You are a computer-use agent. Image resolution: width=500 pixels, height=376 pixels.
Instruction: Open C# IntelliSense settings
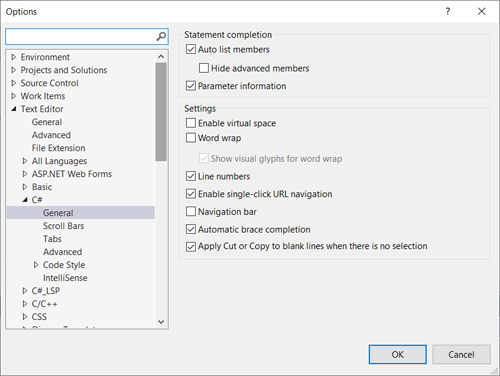click(65, 278)
